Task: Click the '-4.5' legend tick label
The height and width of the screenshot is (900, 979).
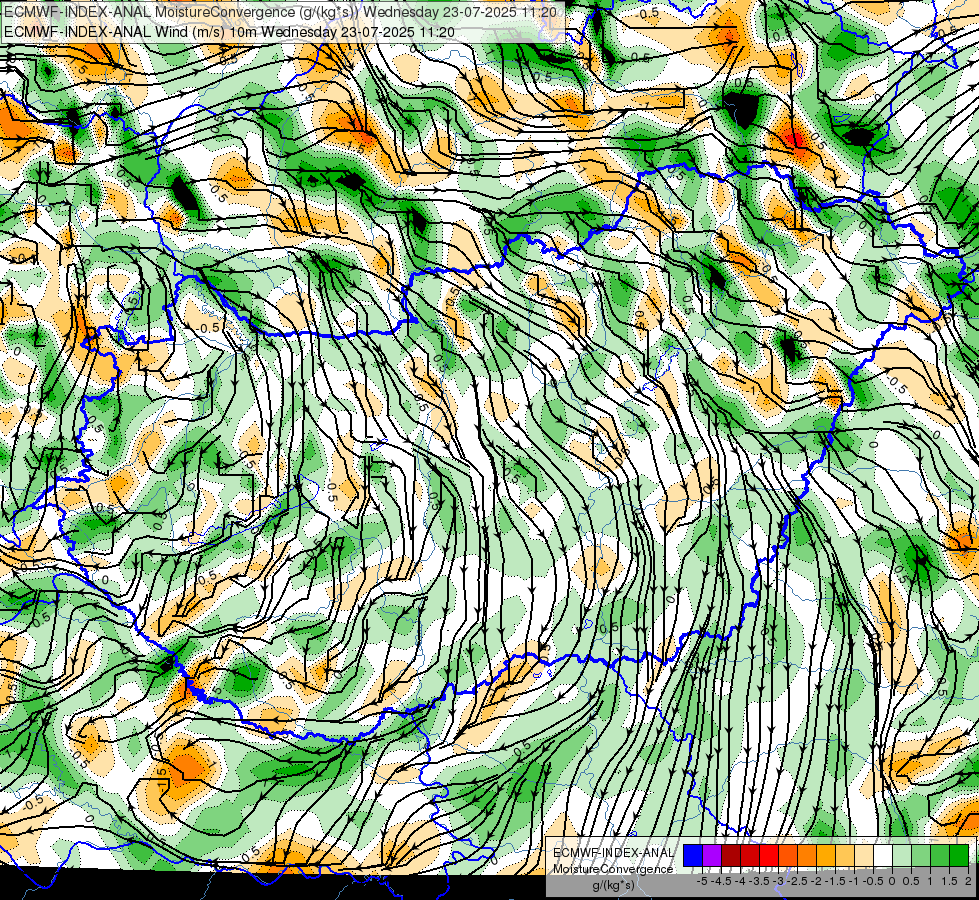Action: (x=721, y=881)
